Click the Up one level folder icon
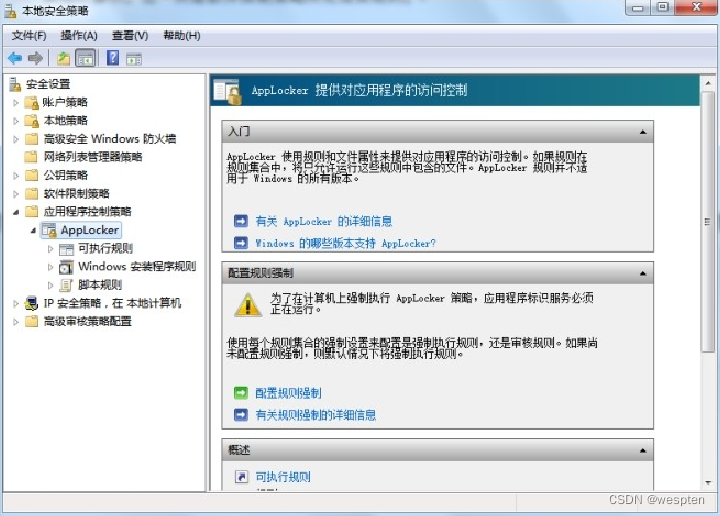720x516 pixels. click(63, 58)
